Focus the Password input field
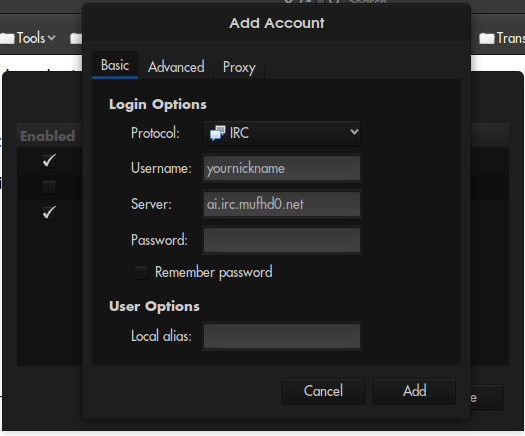 [x=282, y=240]
